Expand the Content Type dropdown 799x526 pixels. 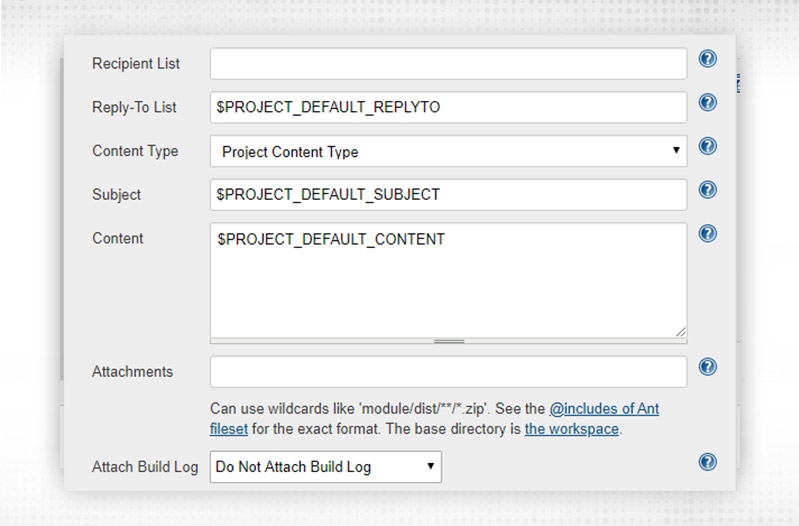(x=448, y=152)
